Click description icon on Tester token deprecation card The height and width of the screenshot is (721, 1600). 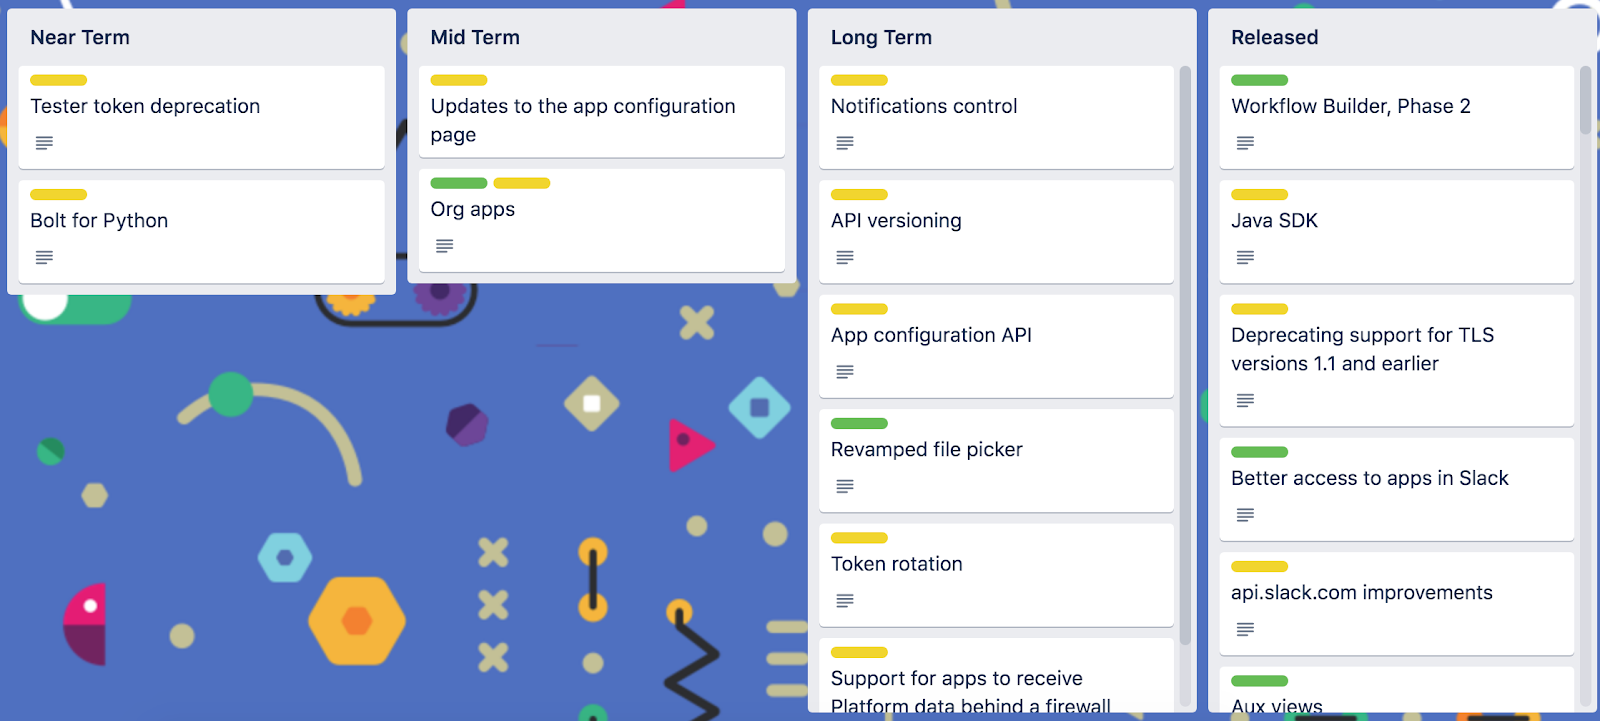(x=44, y=143)
